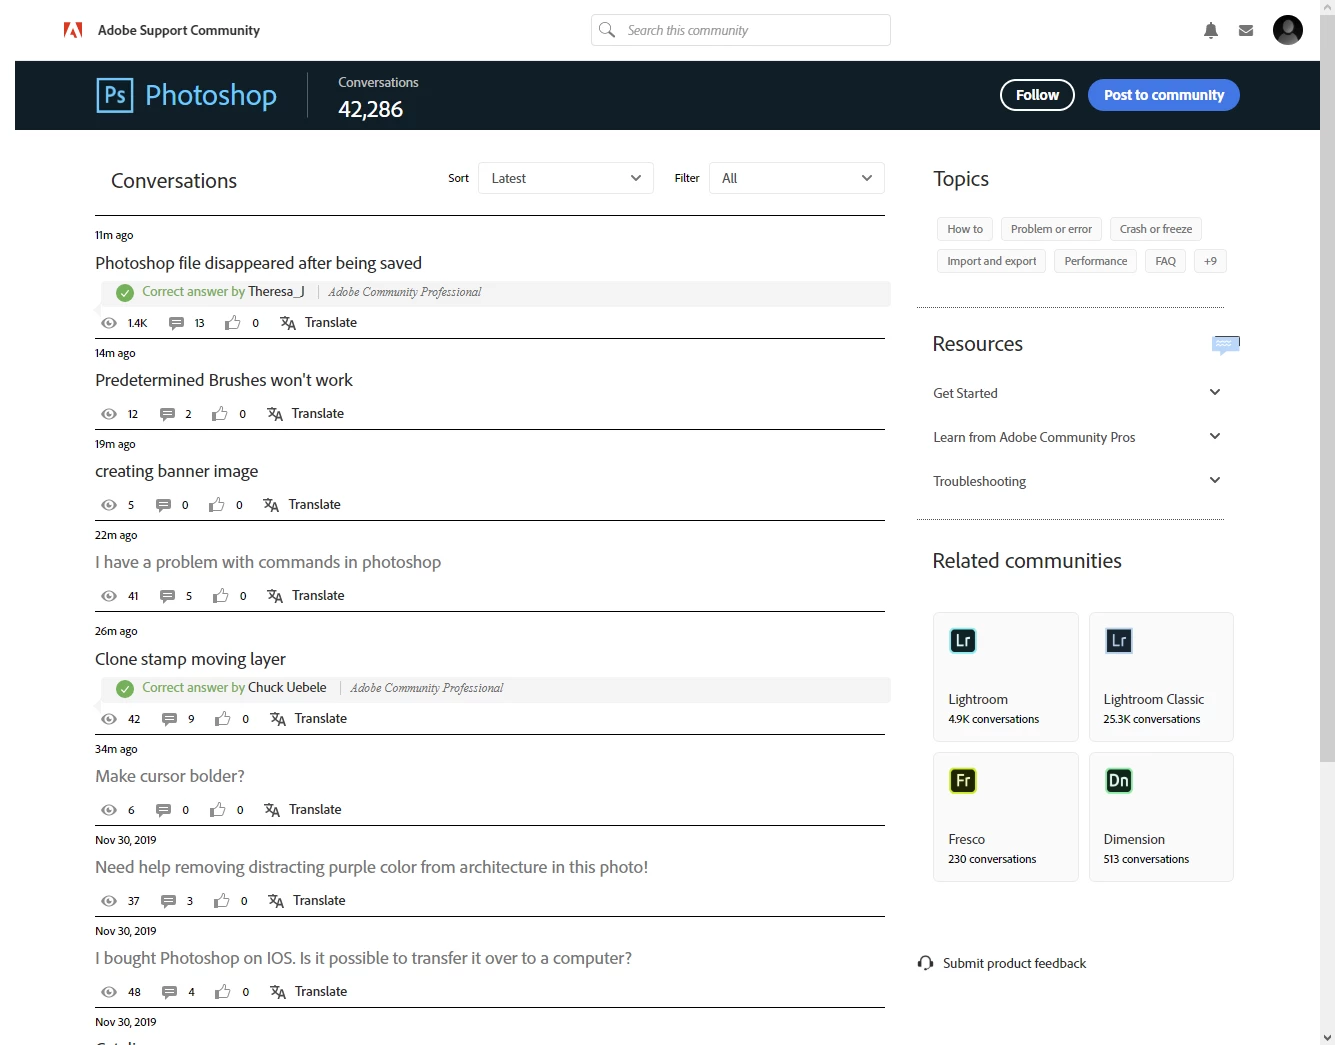The image size is (1335, 1045).
Task: Click replies icon on 'creating banner image'
Action: click(x=163, y=505)
